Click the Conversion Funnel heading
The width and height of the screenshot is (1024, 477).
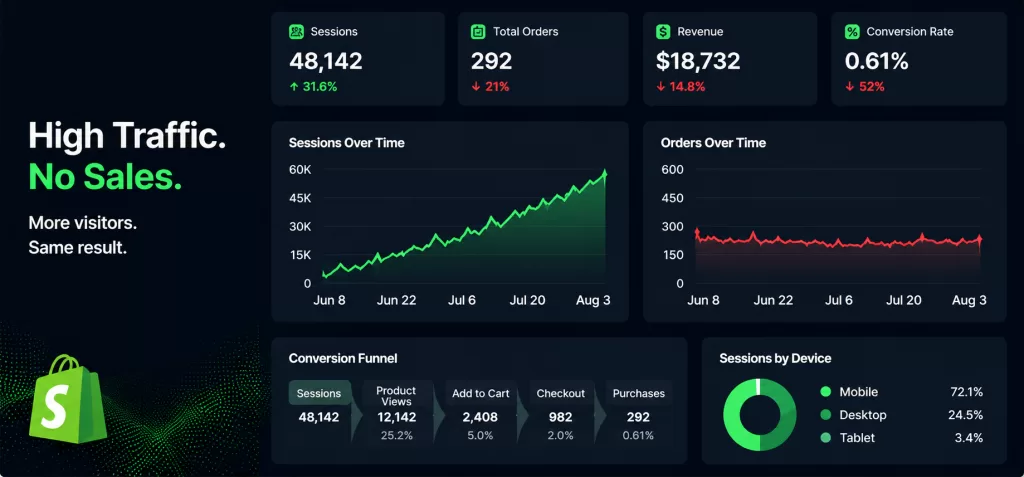click(x=343, y=358)
